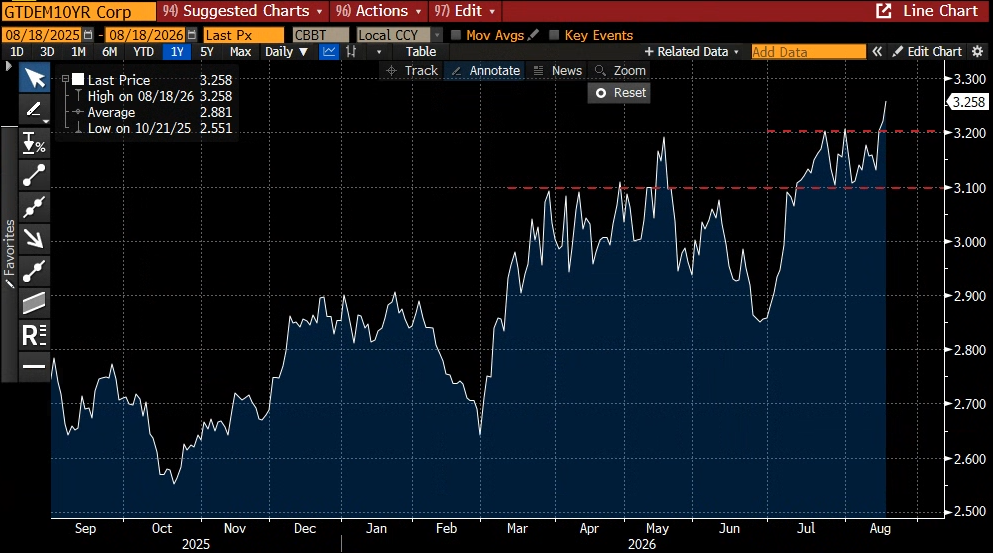Switch to Table view

(x=421, y=52)
